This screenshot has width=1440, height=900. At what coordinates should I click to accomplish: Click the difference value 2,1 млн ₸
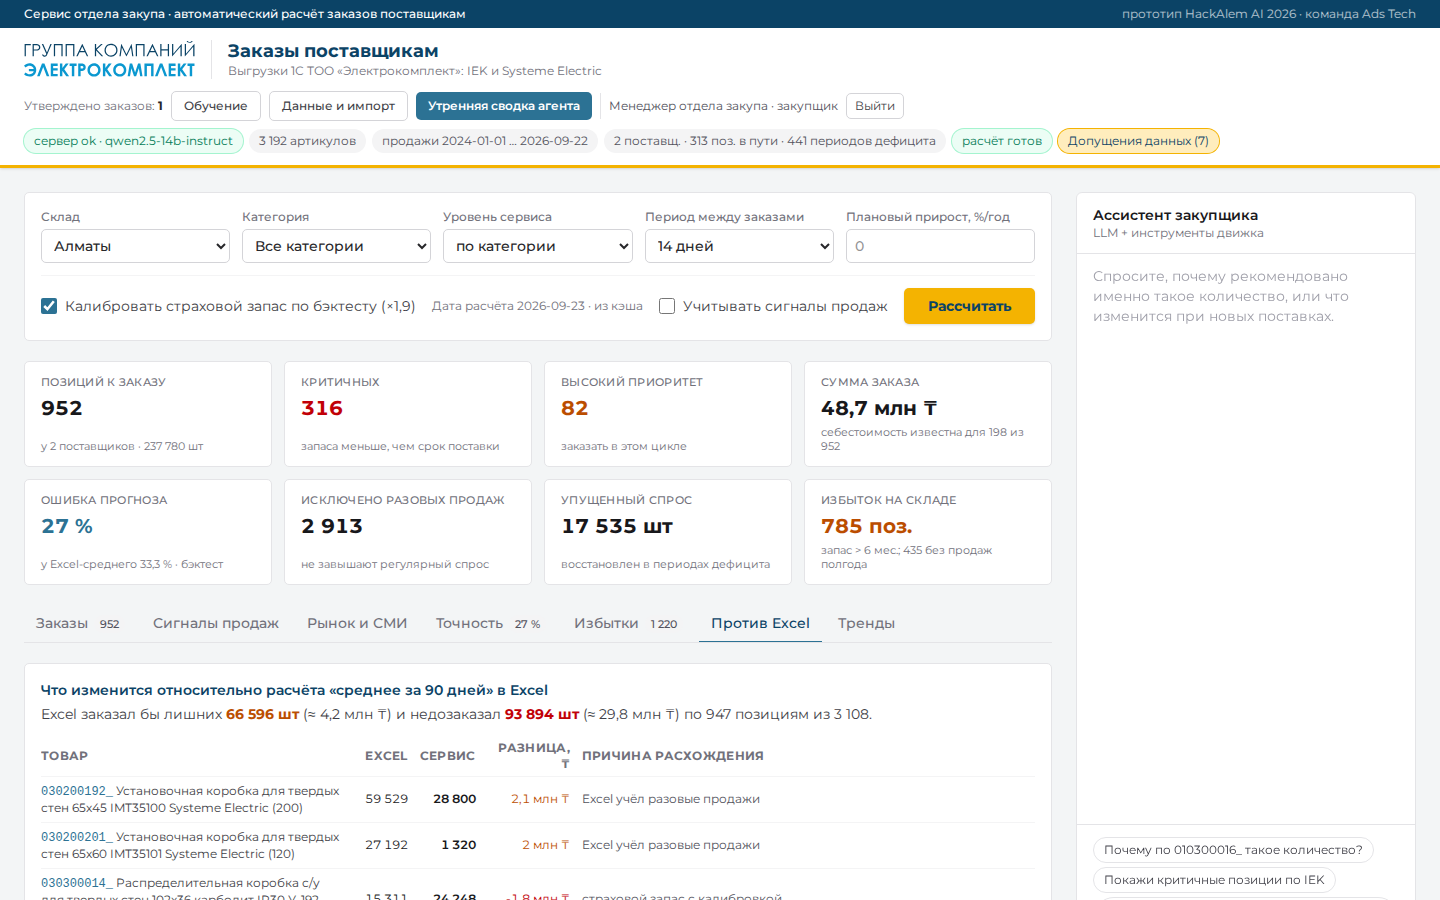[540, 799]
